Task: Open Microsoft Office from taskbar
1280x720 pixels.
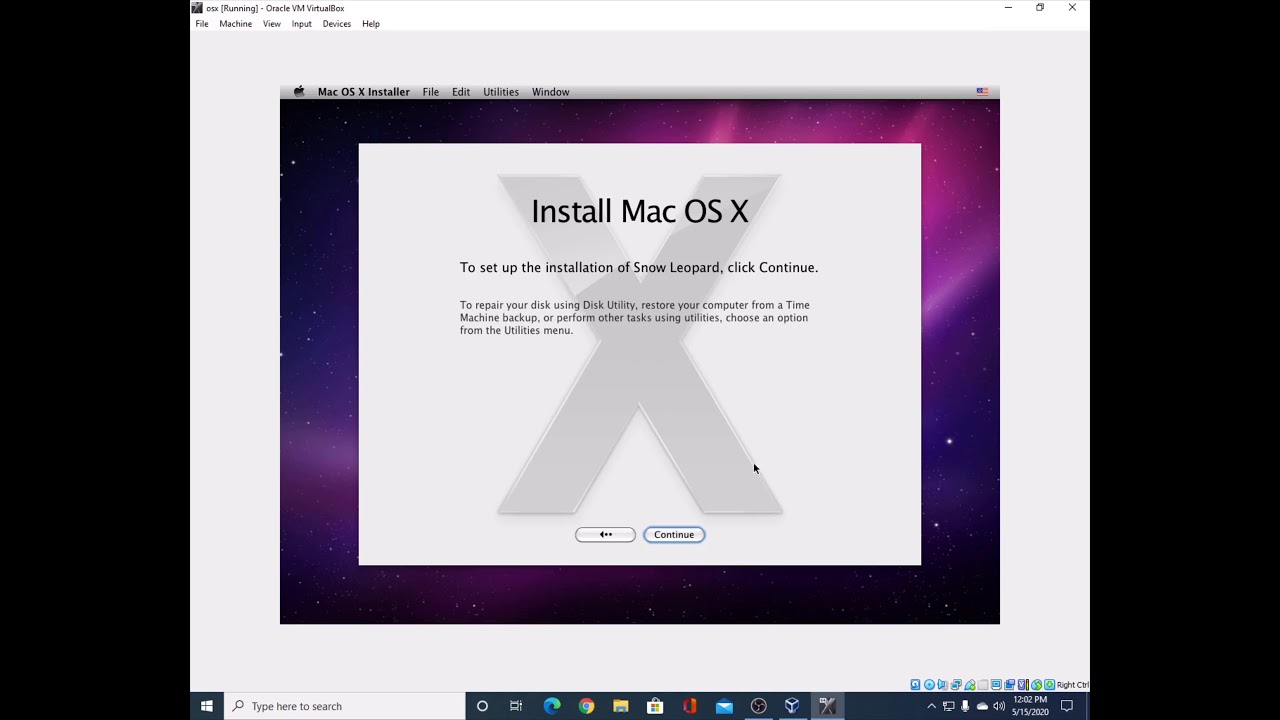Action: coord(689,706)
